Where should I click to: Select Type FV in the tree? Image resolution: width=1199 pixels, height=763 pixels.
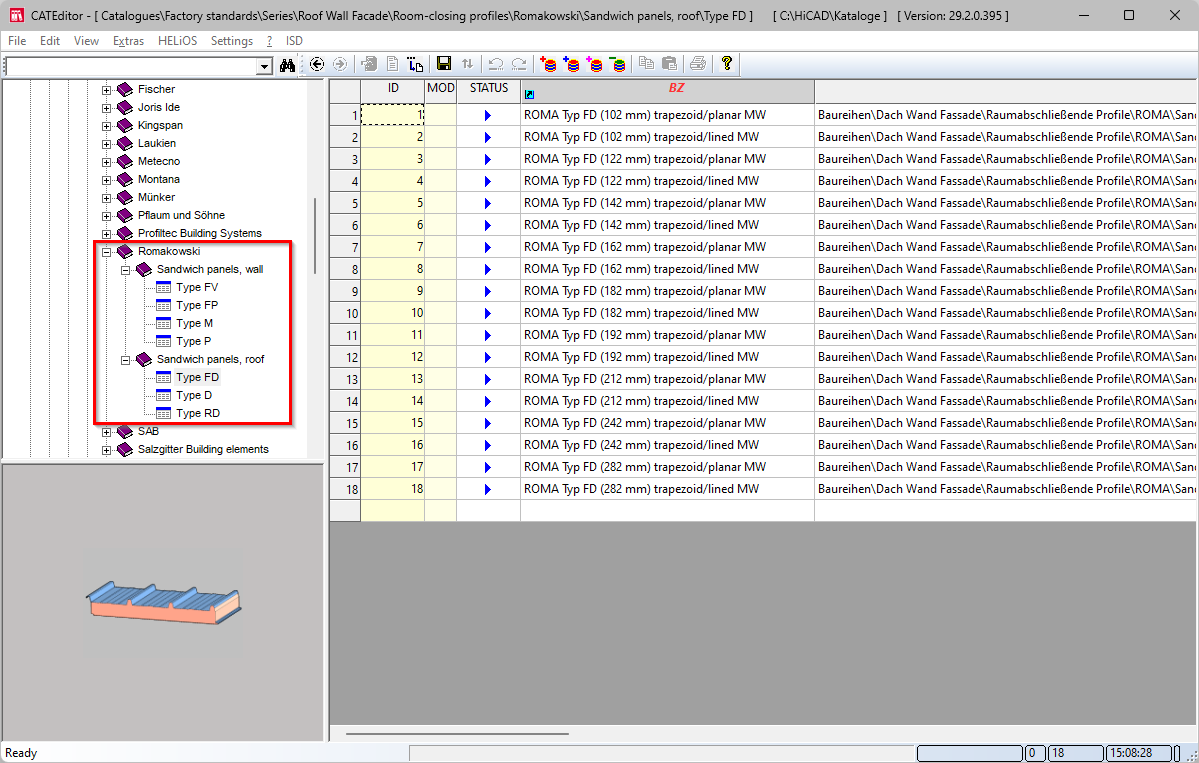[197, 287]
